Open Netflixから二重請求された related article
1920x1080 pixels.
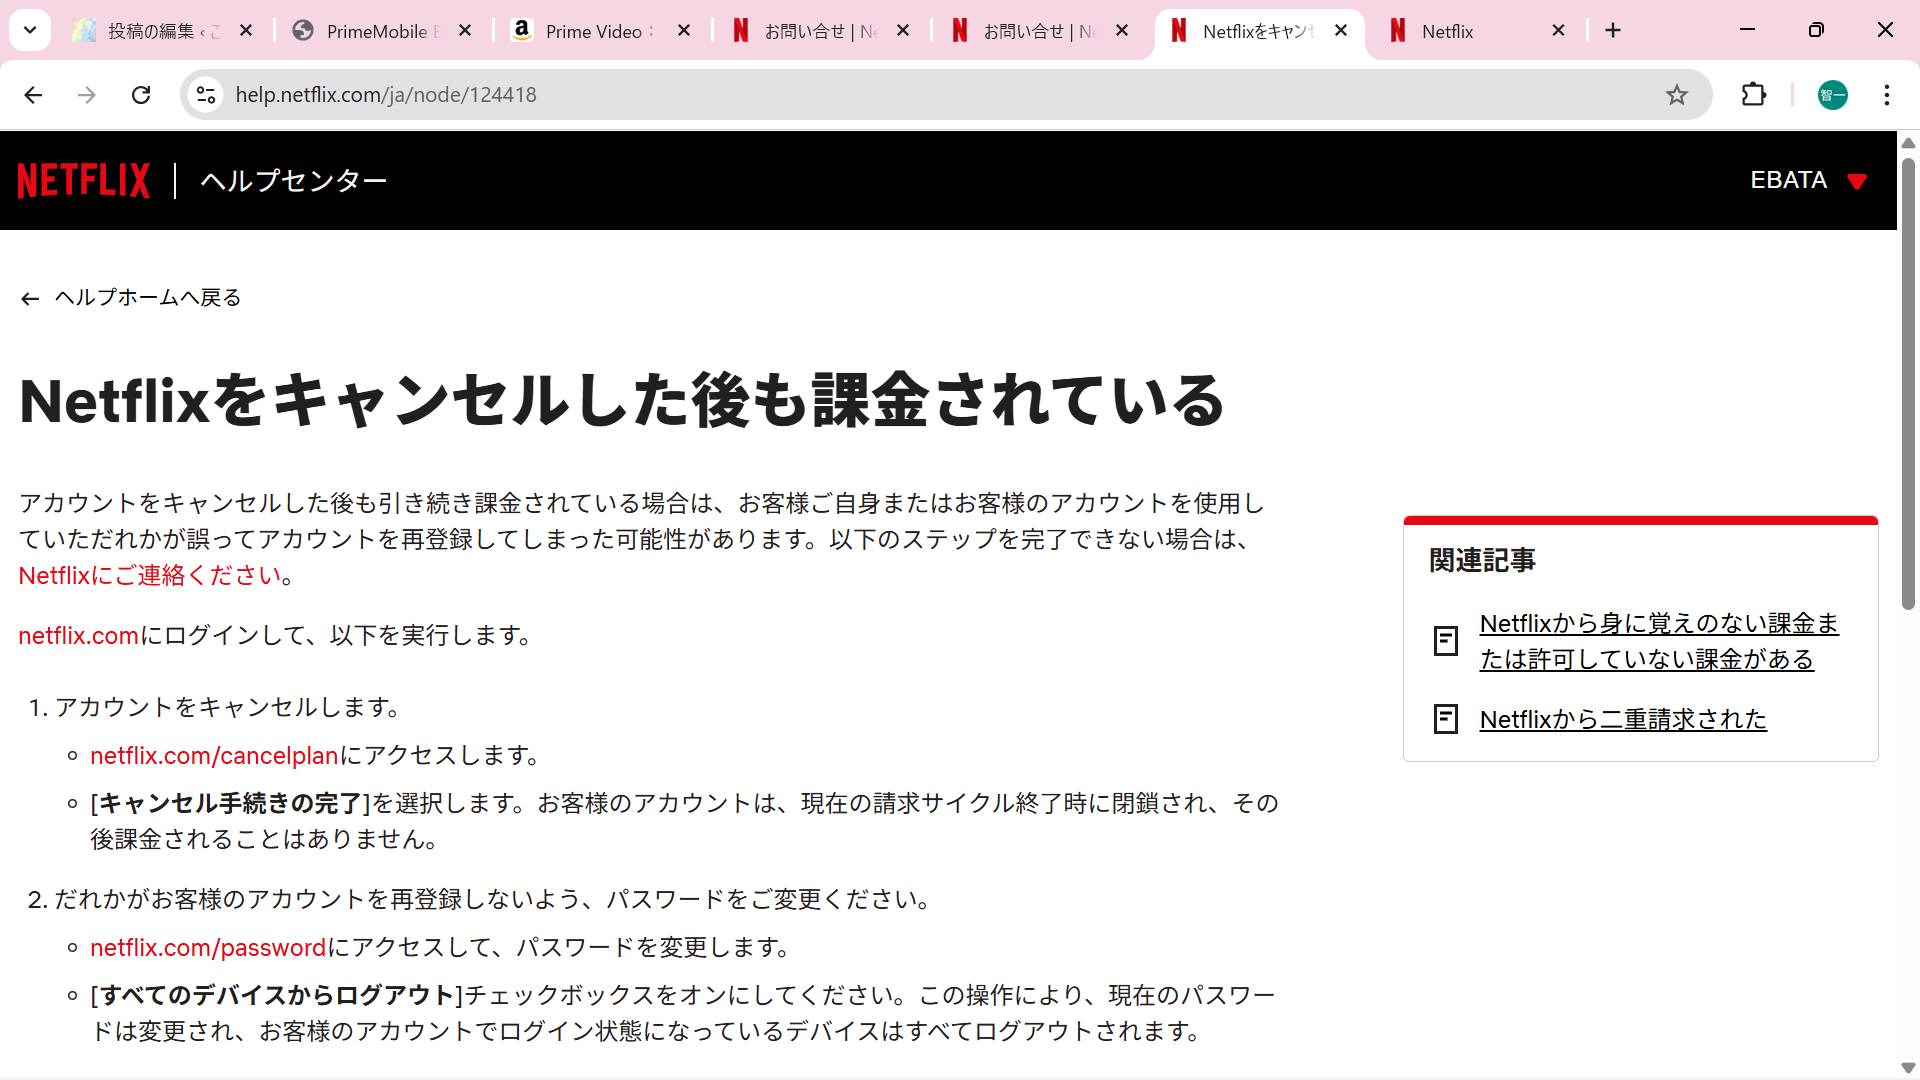point(1622,720)
